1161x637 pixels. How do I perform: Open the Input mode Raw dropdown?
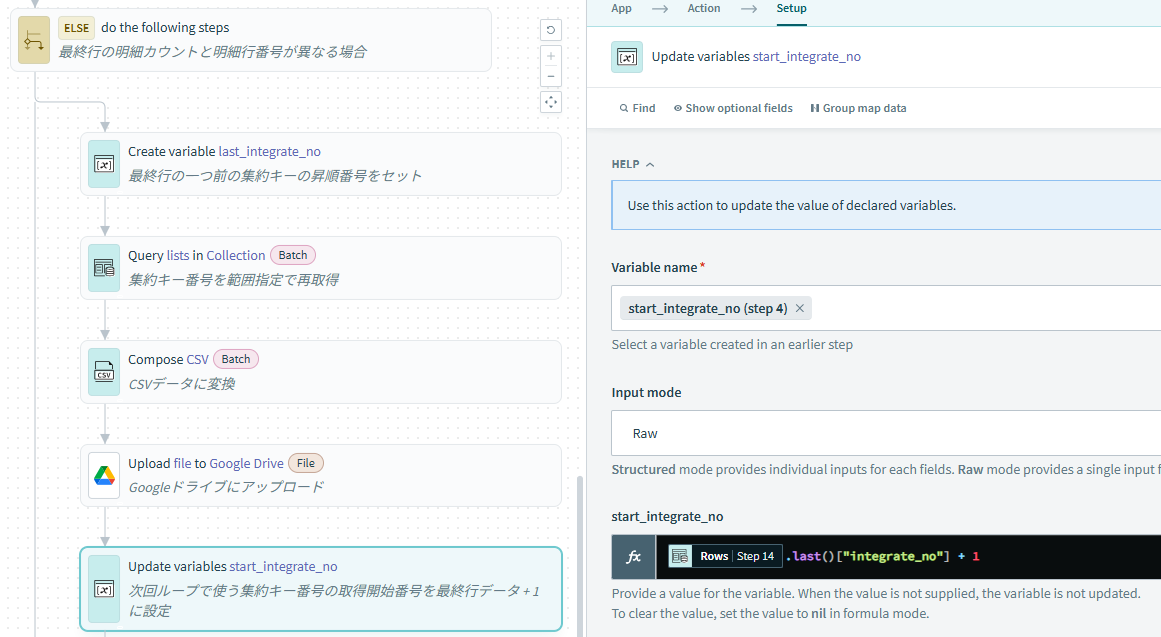point(886,433)
